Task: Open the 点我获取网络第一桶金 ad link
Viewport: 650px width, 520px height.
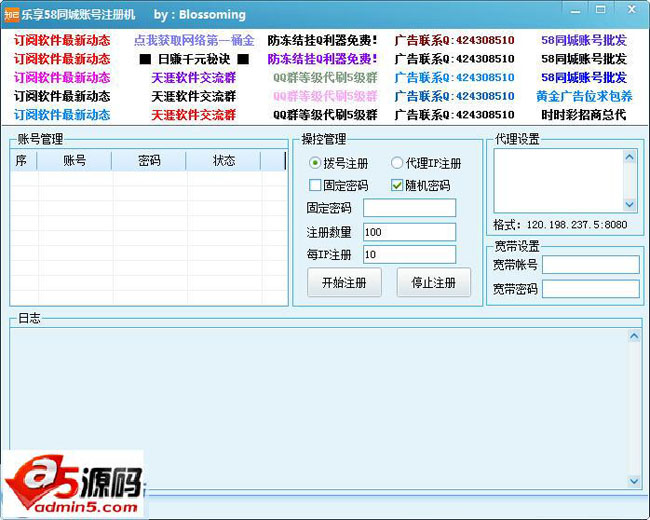Action: pyautogui.click(x=194, y=40)
